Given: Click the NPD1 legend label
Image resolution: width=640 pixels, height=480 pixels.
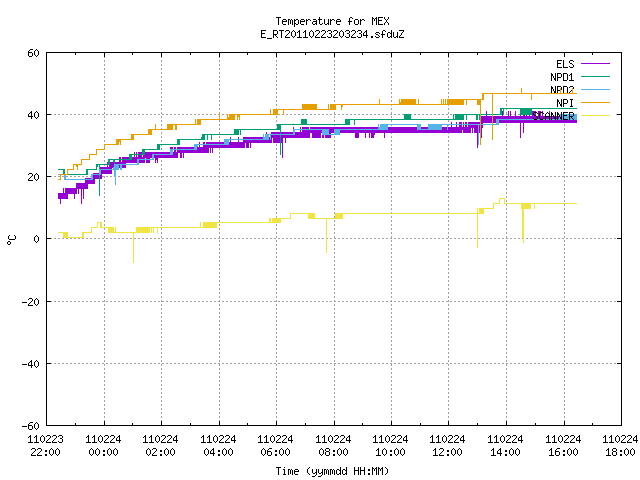Looking at the screenshot, I should (562, 77).
